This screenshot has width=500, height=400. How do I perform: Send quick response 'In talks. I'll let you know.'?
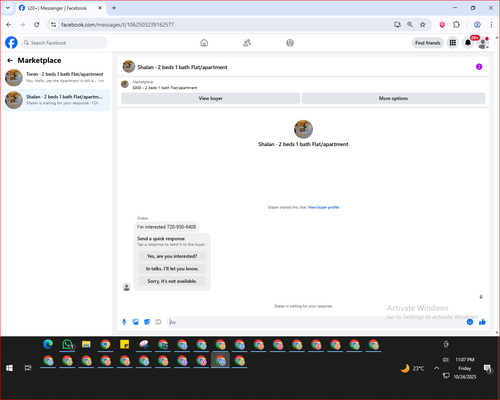(172, 269)
